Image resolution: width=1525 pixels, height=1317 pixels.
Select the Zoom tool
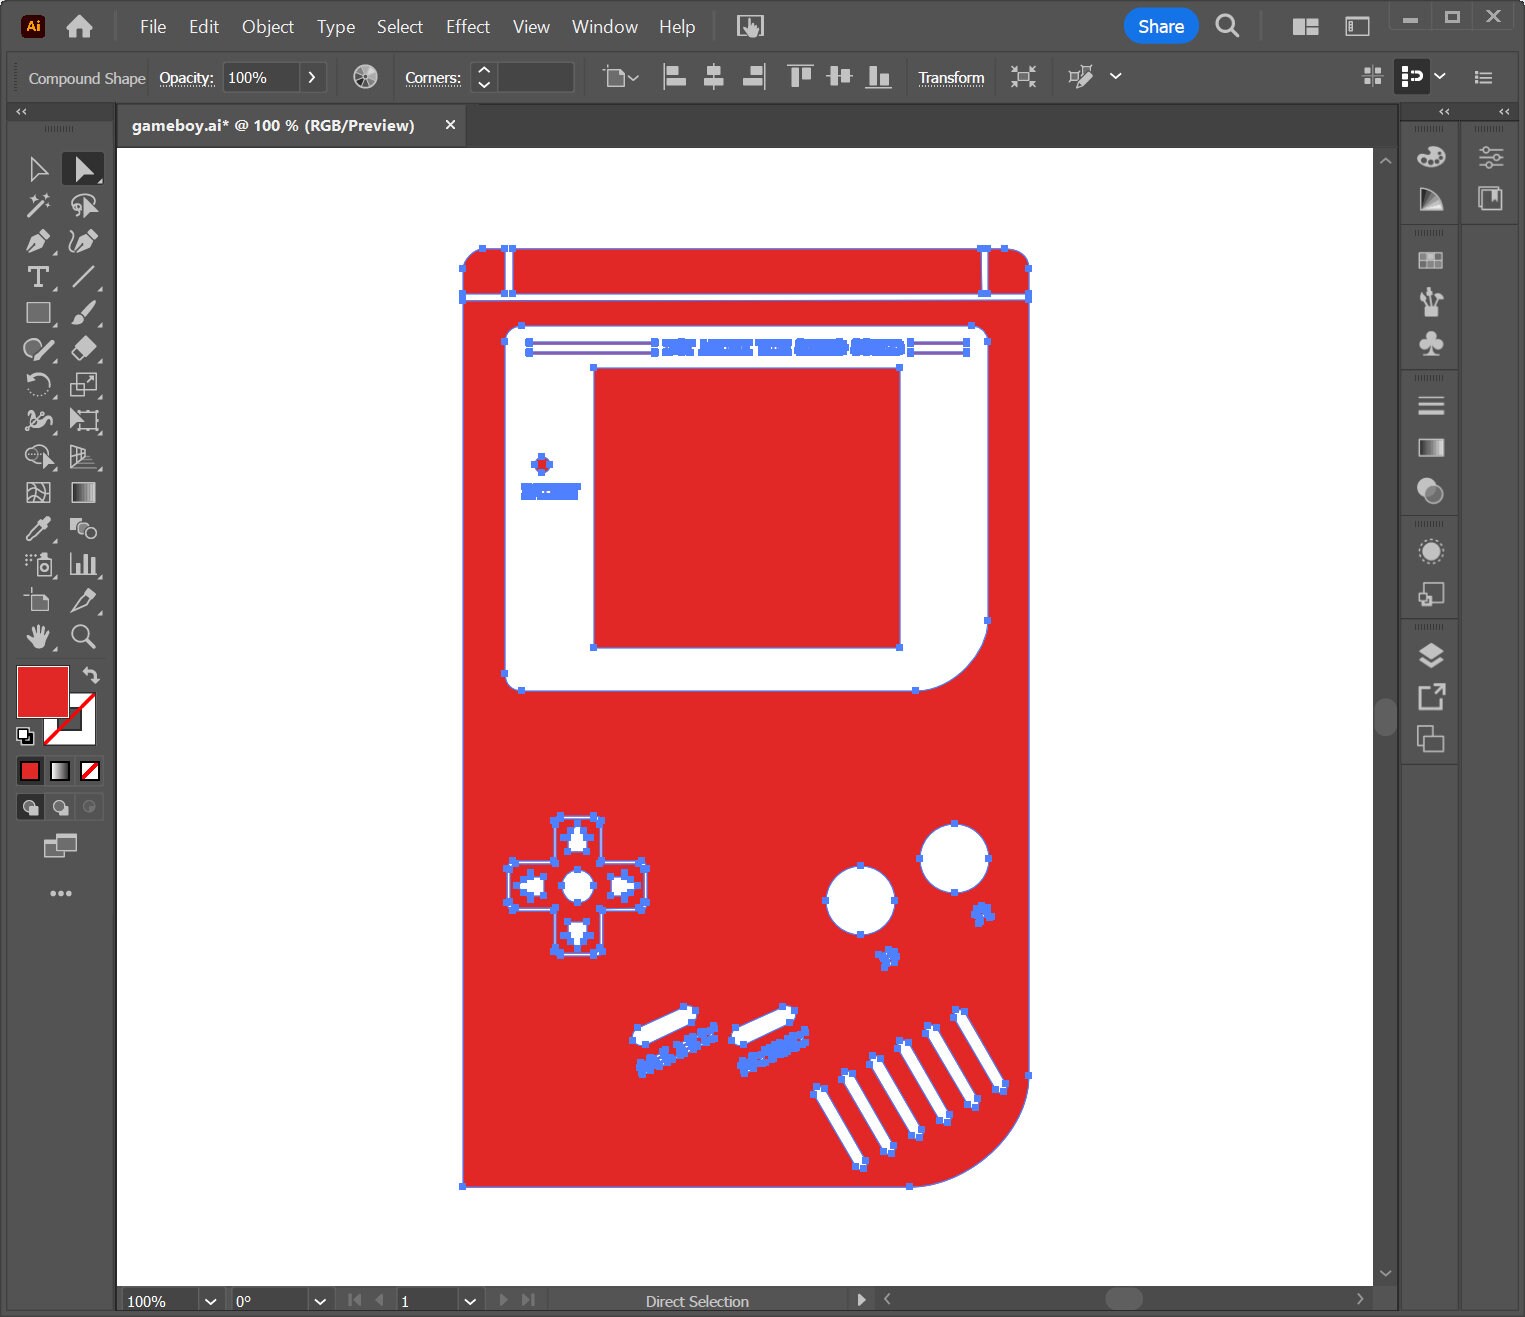pyautogui.click(x=84, y=637)
